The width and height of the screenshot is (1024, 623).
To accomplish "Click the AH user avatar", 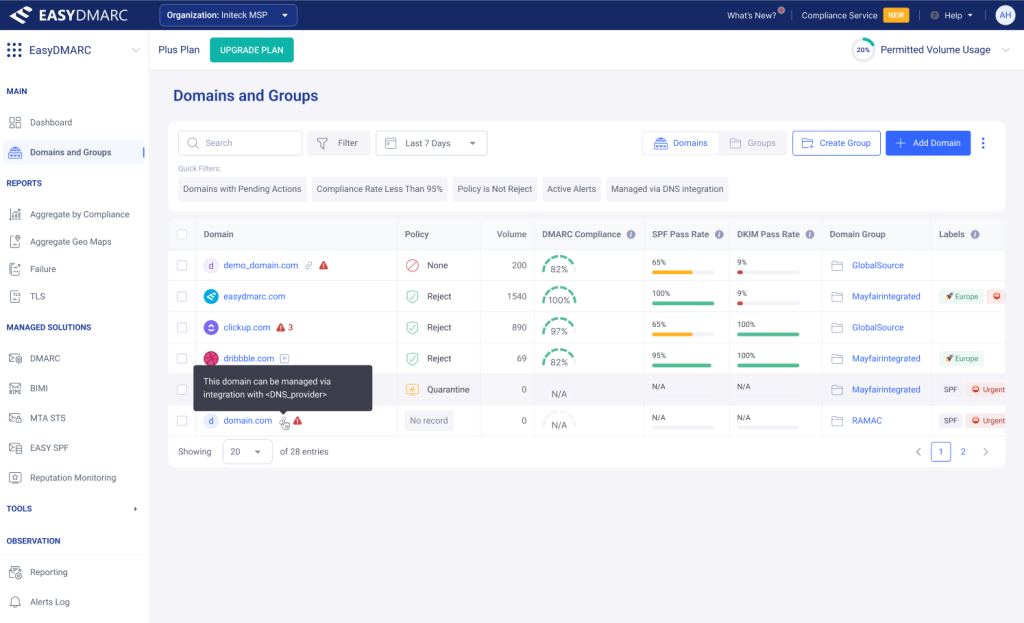I will click(x=1005, y=15).
